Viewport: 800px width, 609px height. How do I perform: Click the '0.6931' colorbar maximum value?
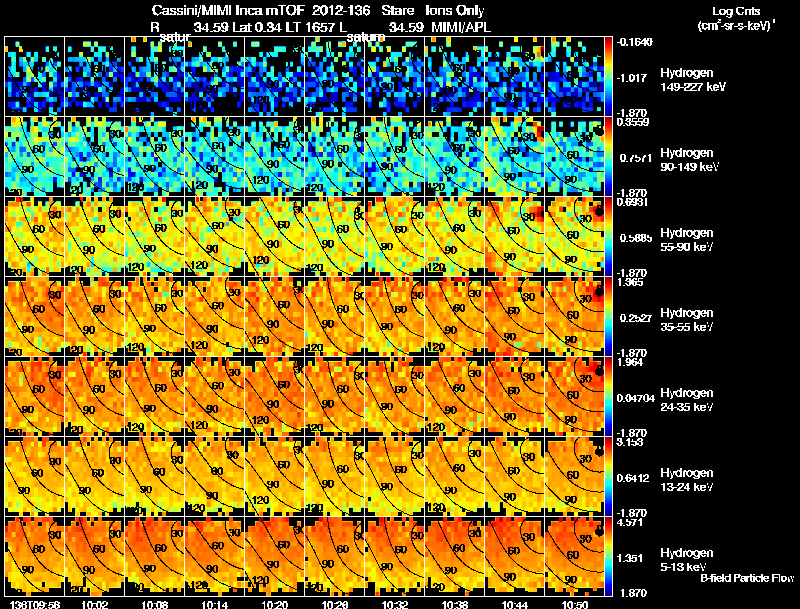tap(632, 202)
